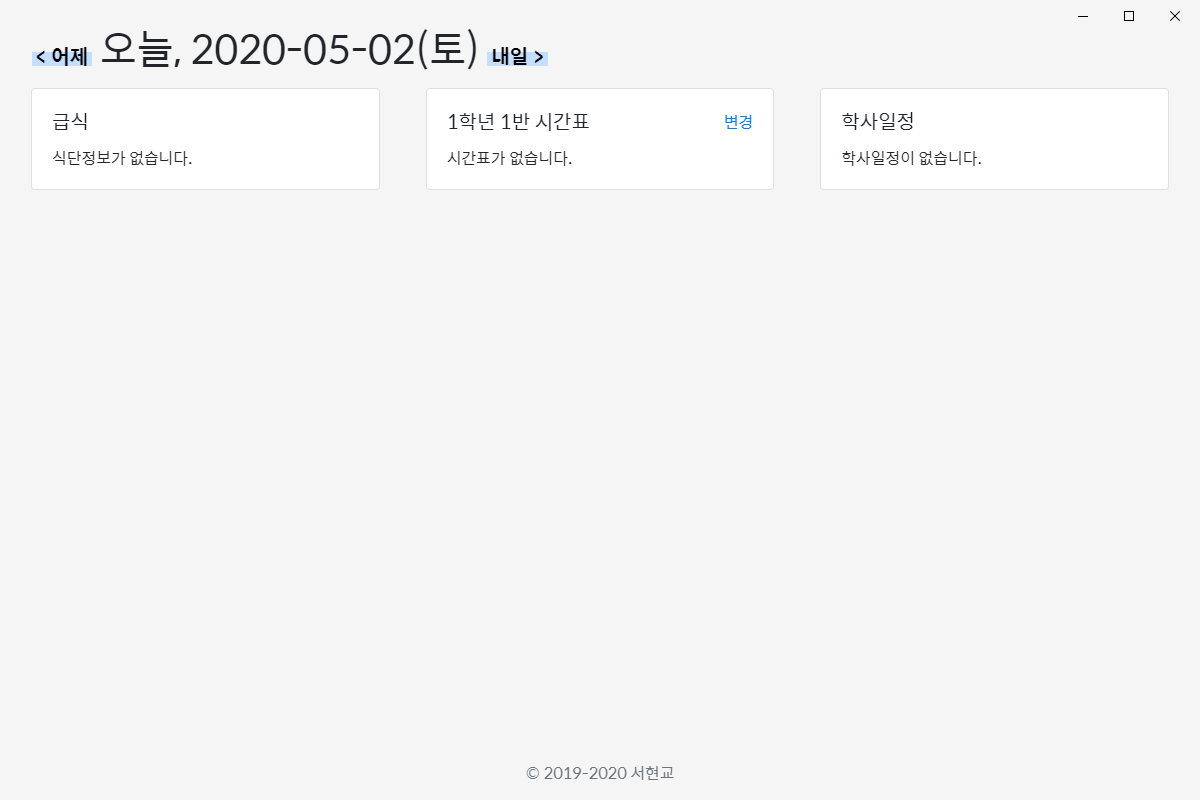
Task: Click the © 2019-2020 서현교 copyright footer
Action: 600,772
